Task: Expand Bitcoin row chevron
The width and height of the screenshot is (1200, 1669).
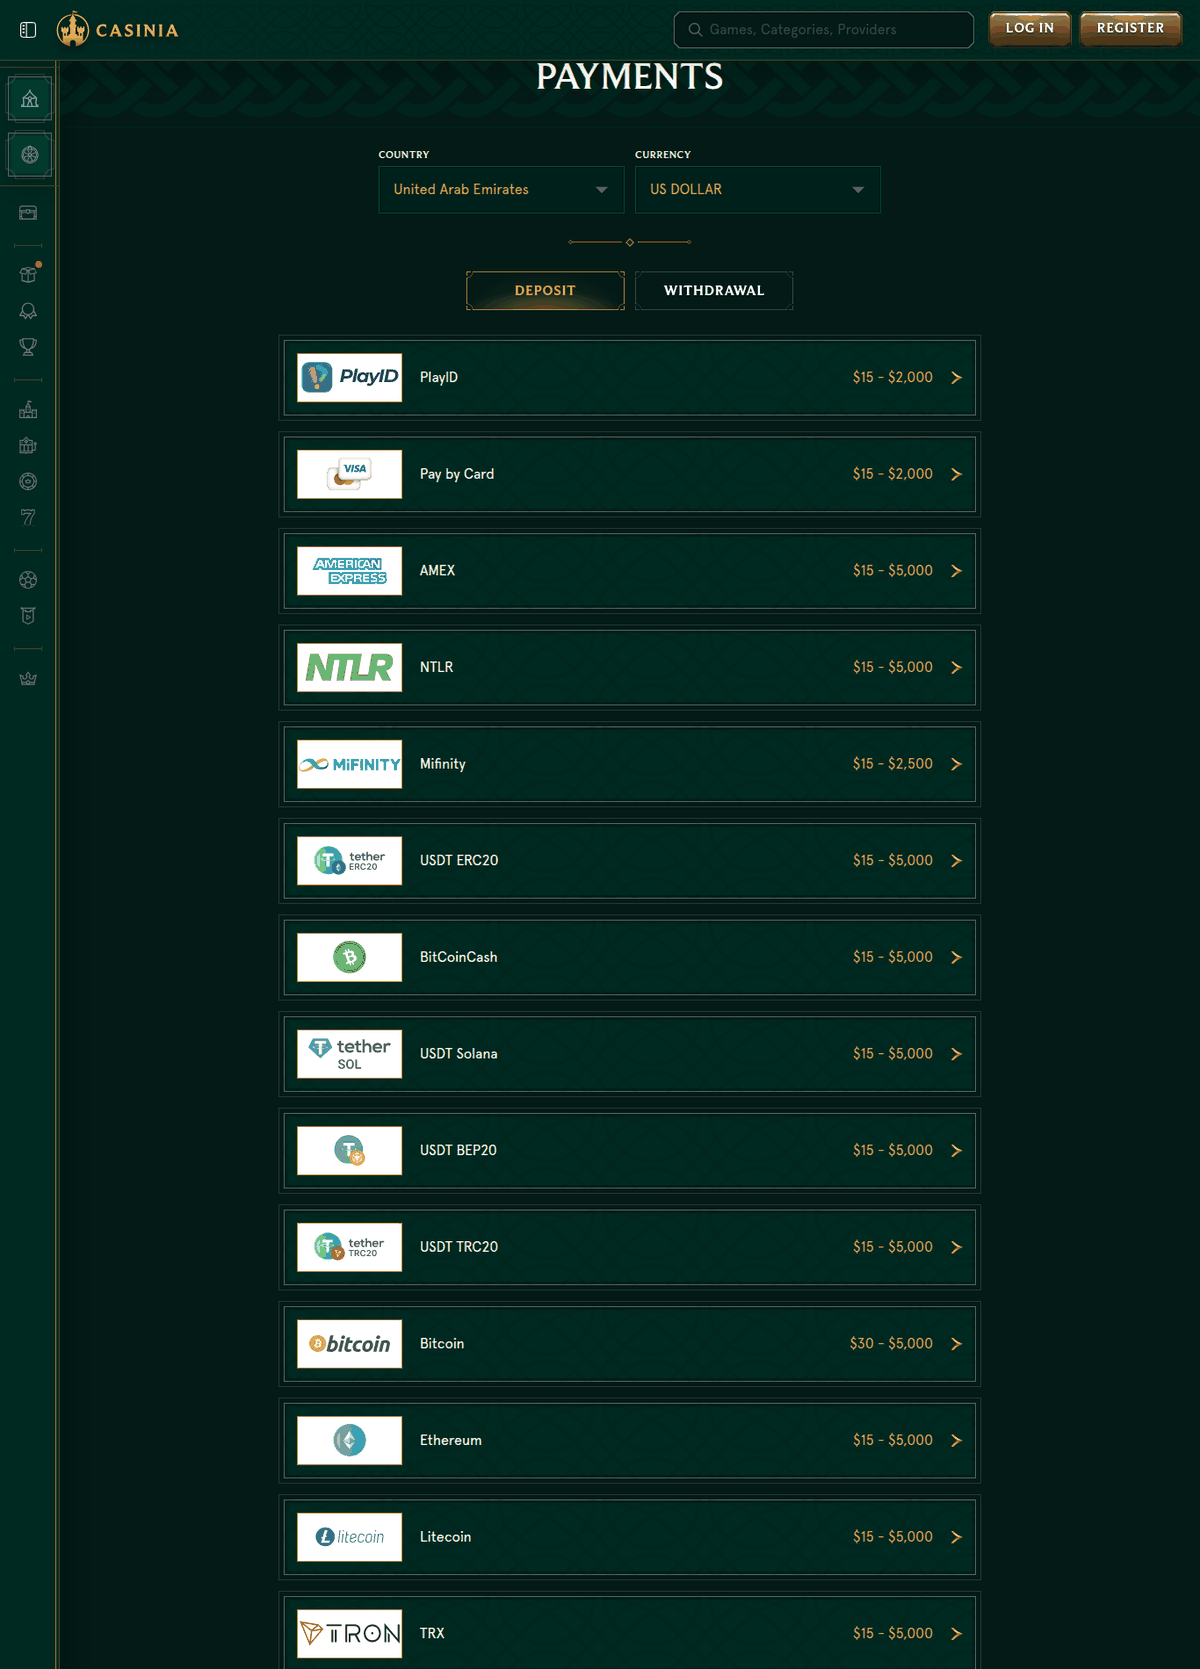Action: (x=956, y=1344)
